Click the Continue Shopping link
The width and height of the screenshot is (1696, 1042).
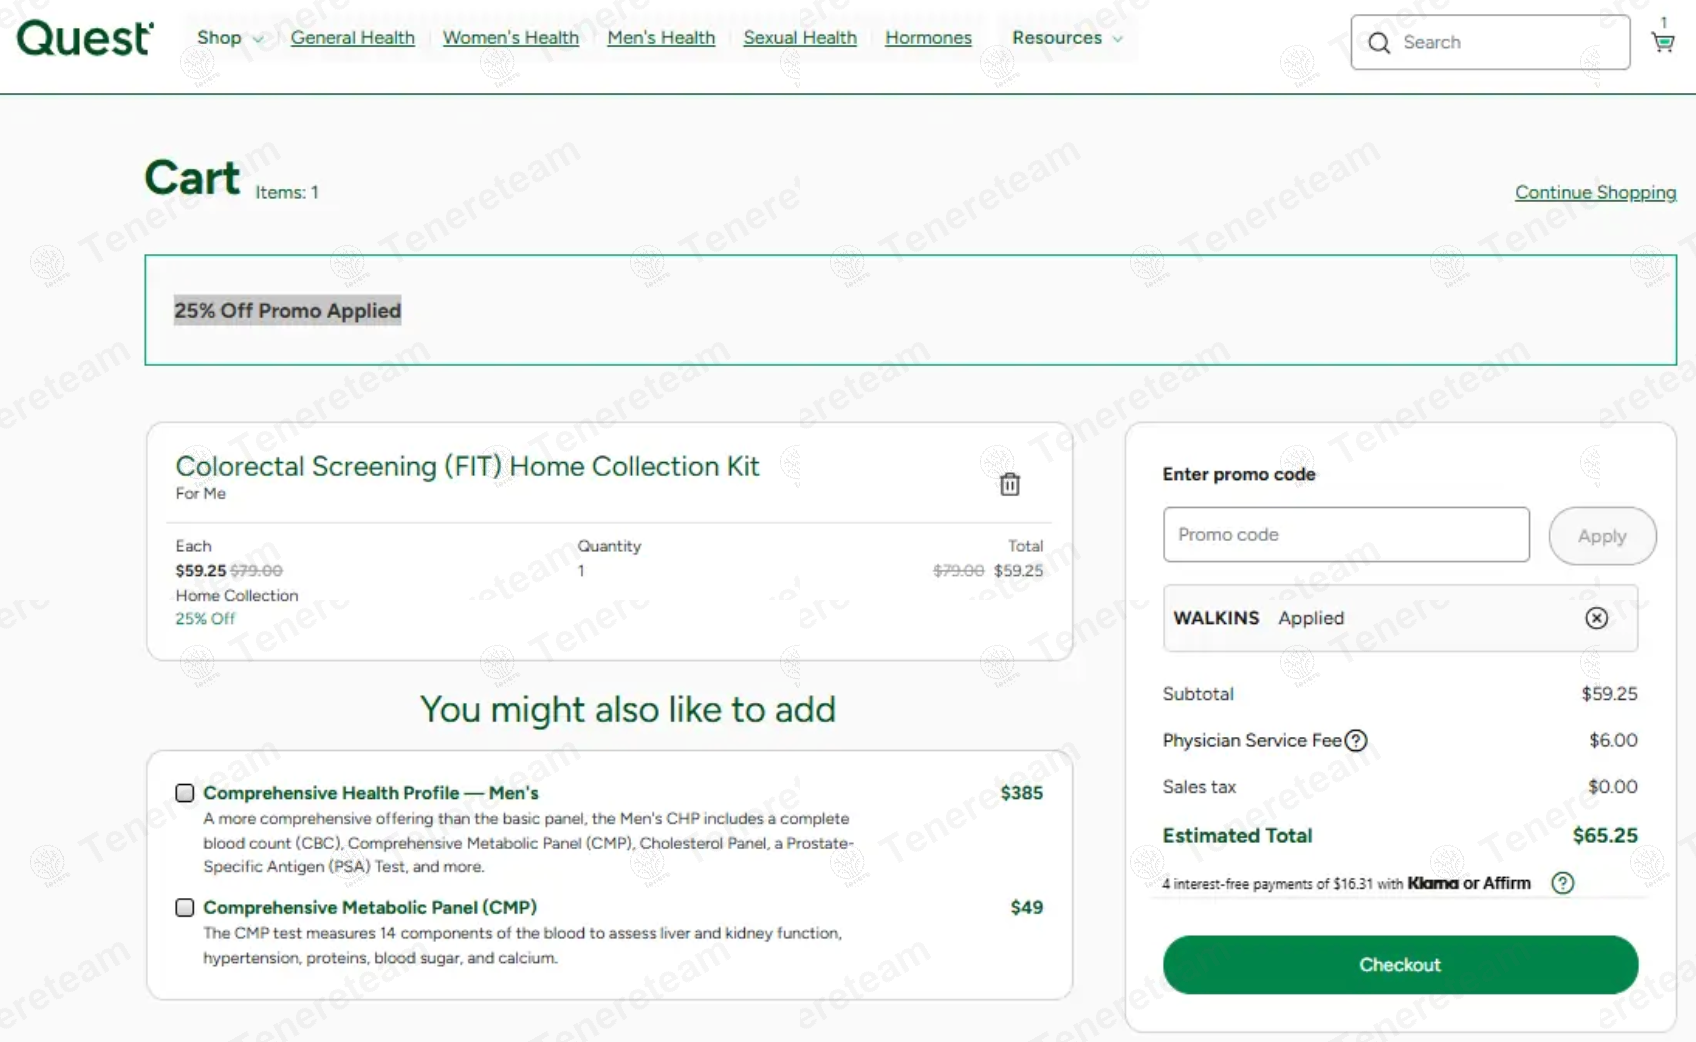pyautogui.click(x=1595, y=192)
